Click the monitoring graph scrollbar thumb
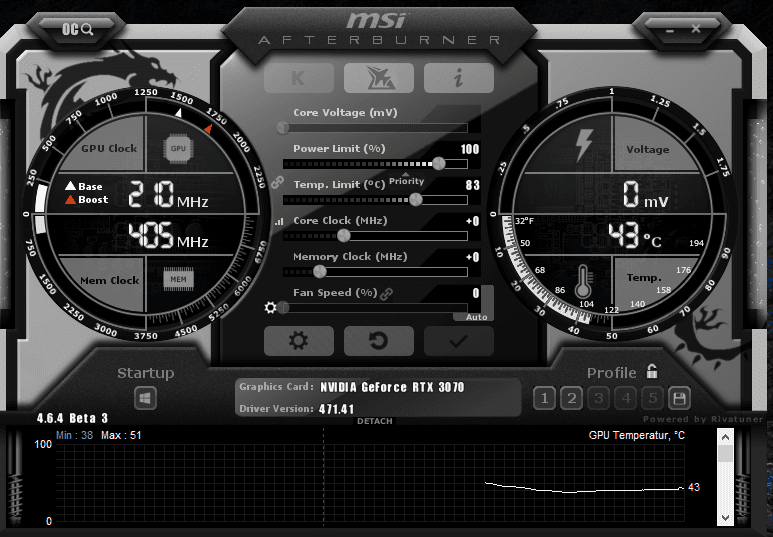773x537 pixels. point(725,454)
